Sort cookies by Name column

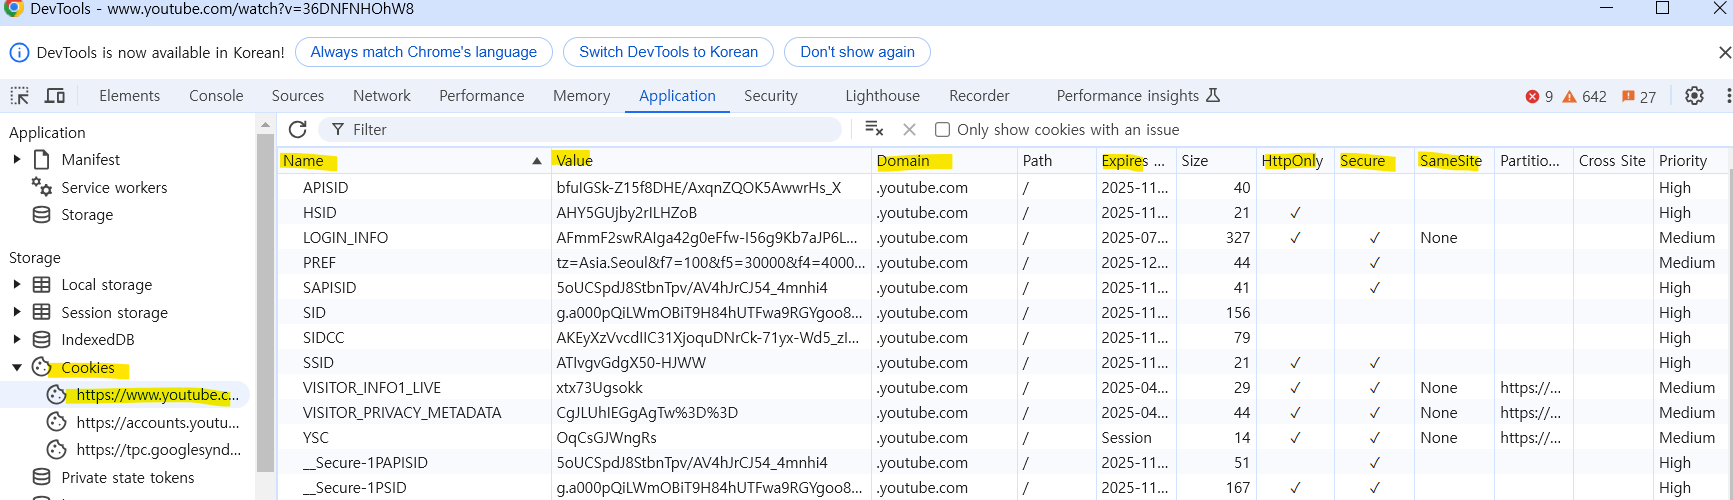click(413, 160)
